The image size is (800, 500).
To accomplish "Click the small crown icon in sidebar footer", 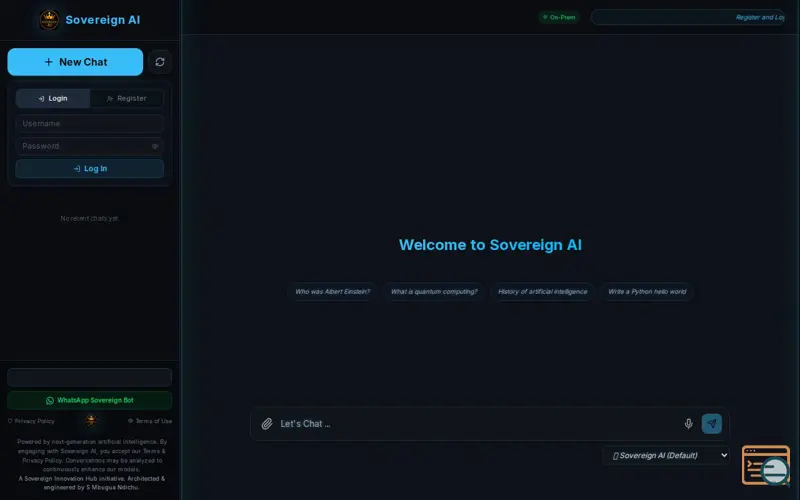I will click(91, 420).
